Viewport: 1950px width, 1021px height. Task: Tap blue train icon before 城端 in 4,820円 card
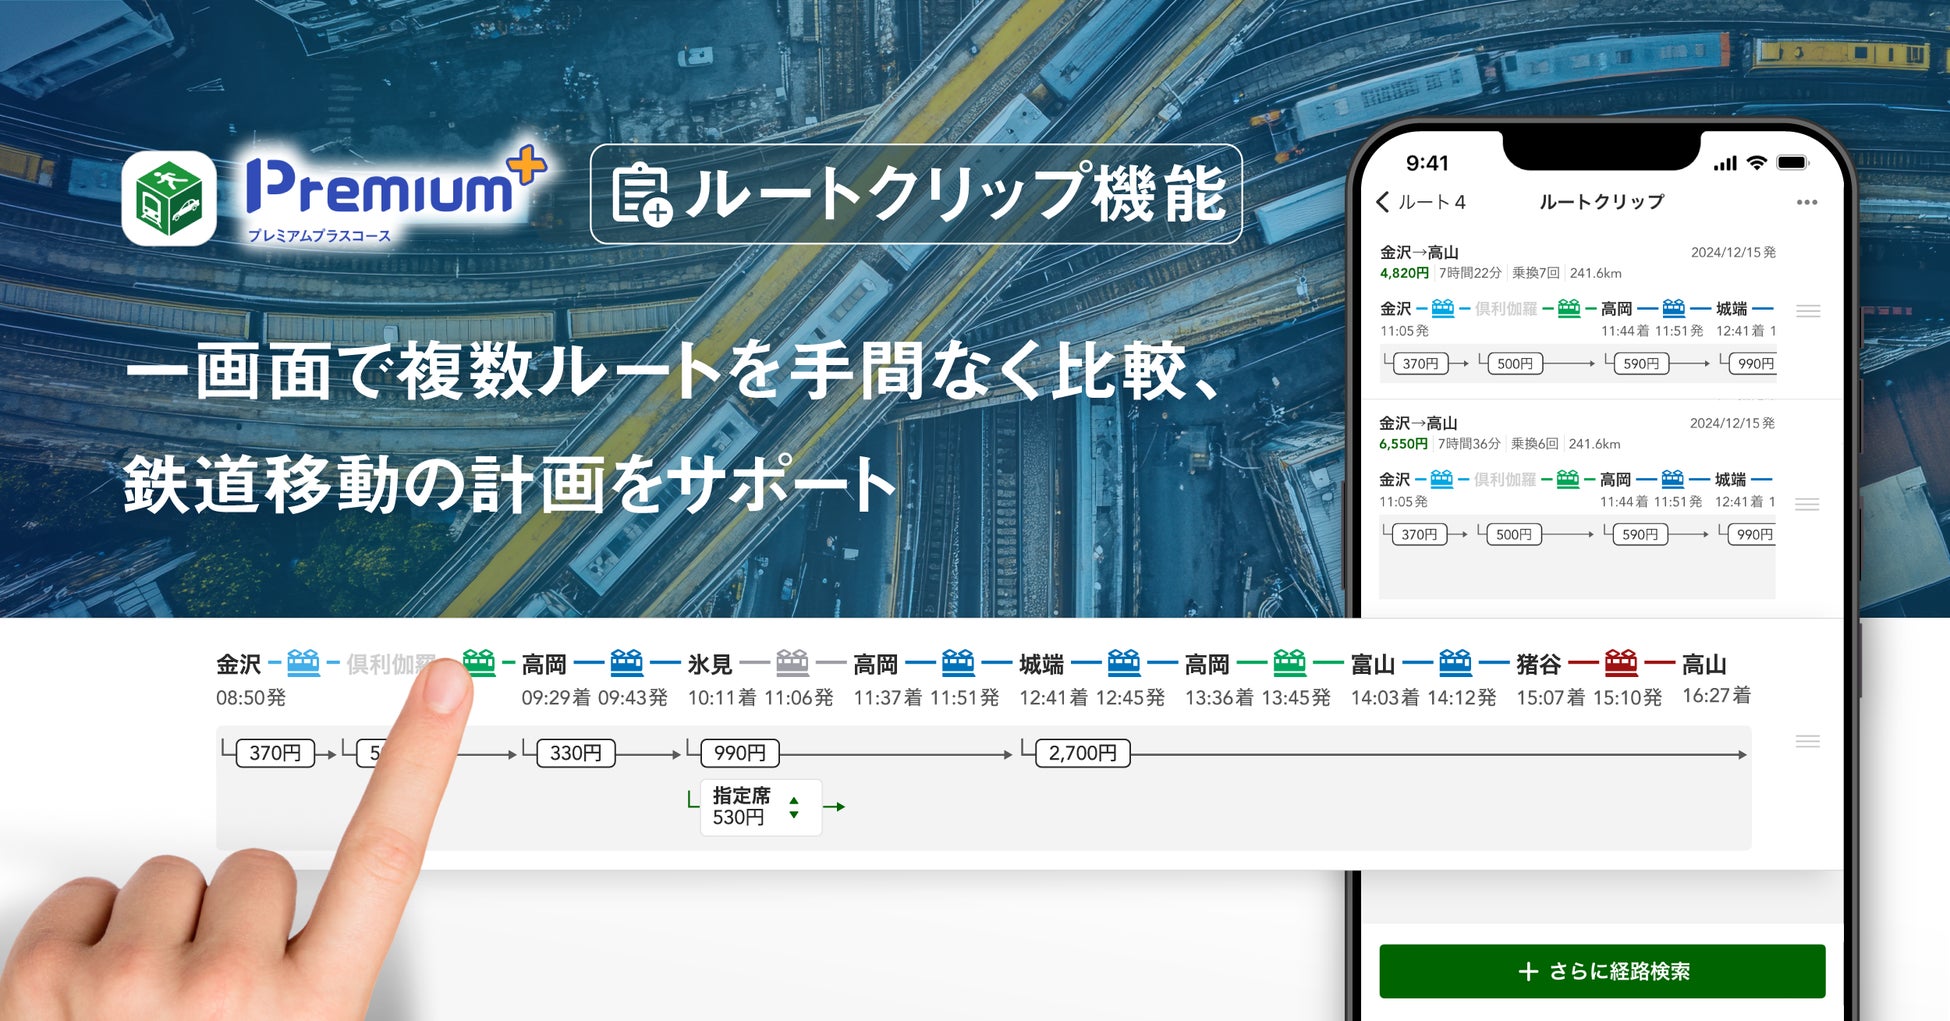pos(1673,308)
